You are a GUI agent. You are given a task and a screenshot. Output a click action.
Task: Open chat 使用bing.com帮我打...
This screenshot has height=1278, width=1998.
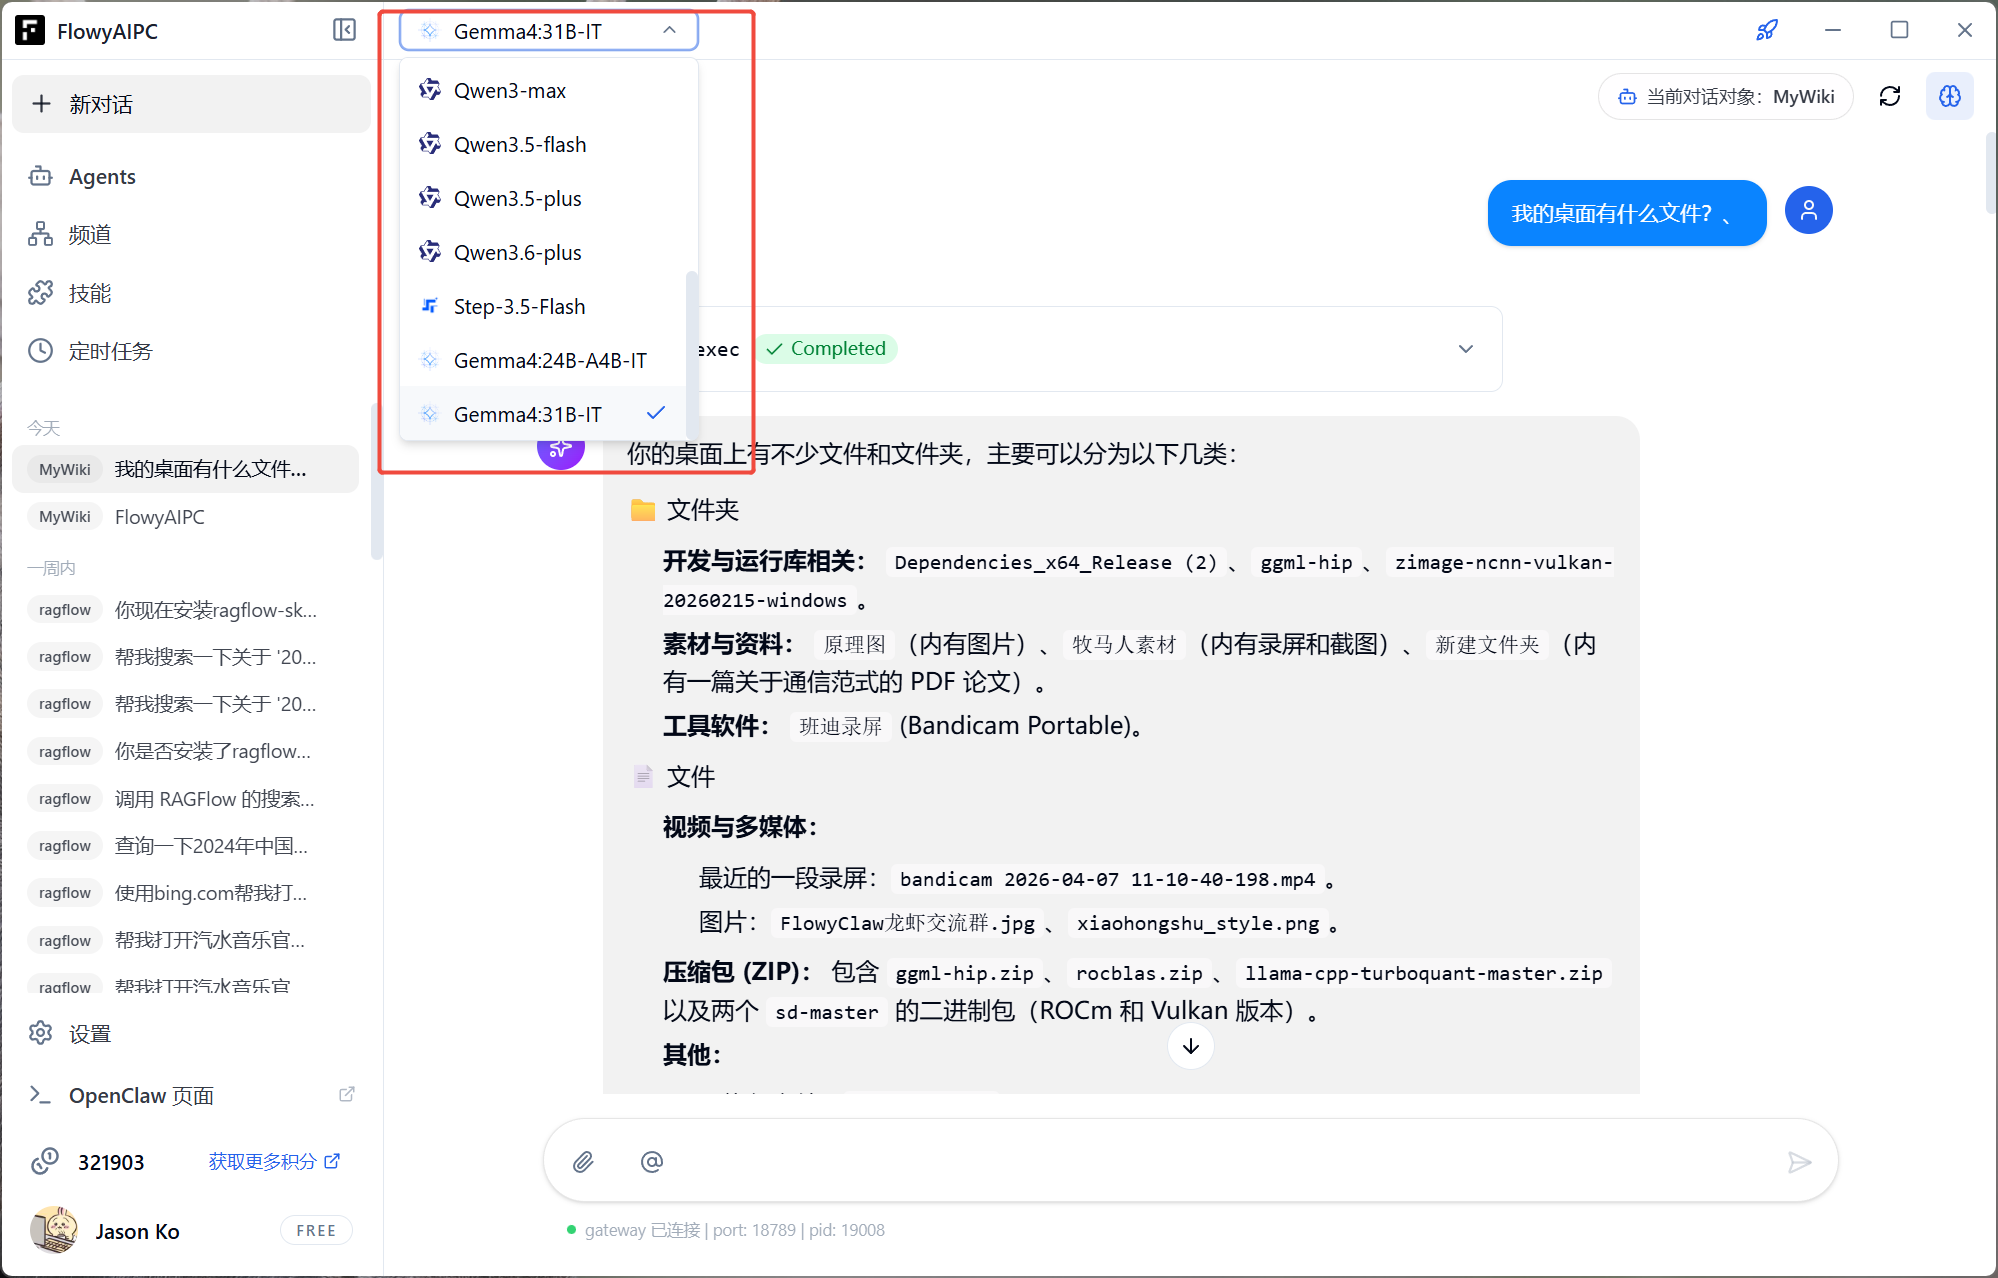point(186,892)
